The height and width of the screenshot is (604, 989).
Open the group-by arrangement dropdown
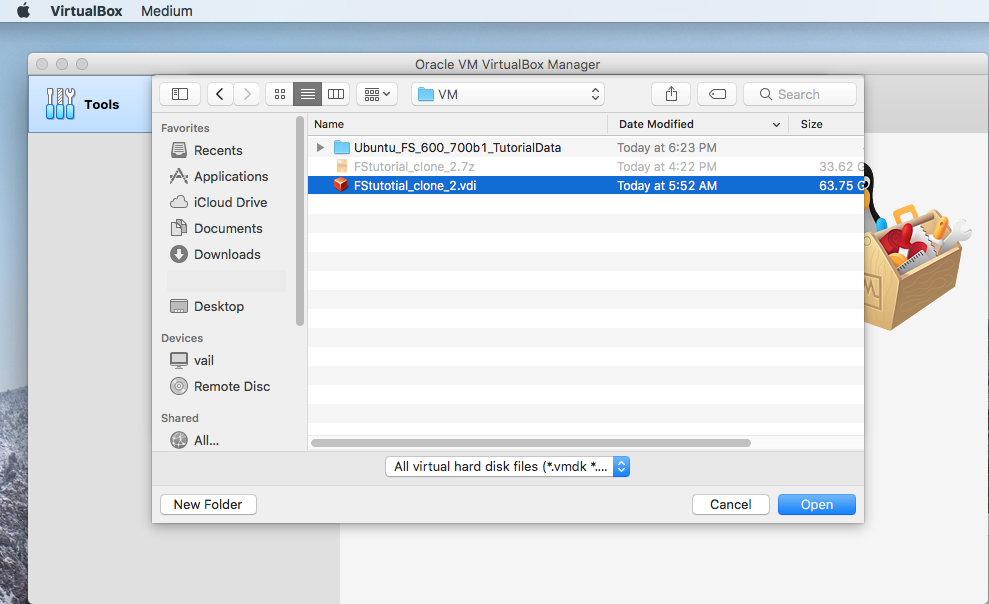click(377, 94)
